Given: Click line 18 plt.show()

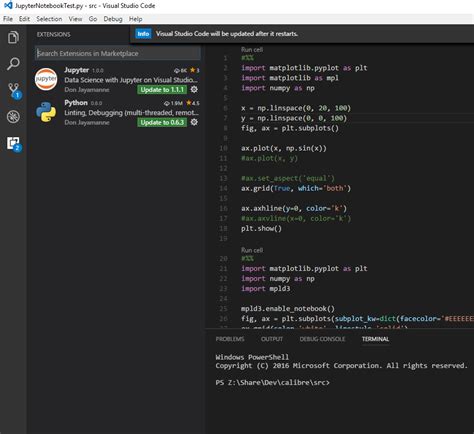Looking at the screenshot, I should 261,228.
